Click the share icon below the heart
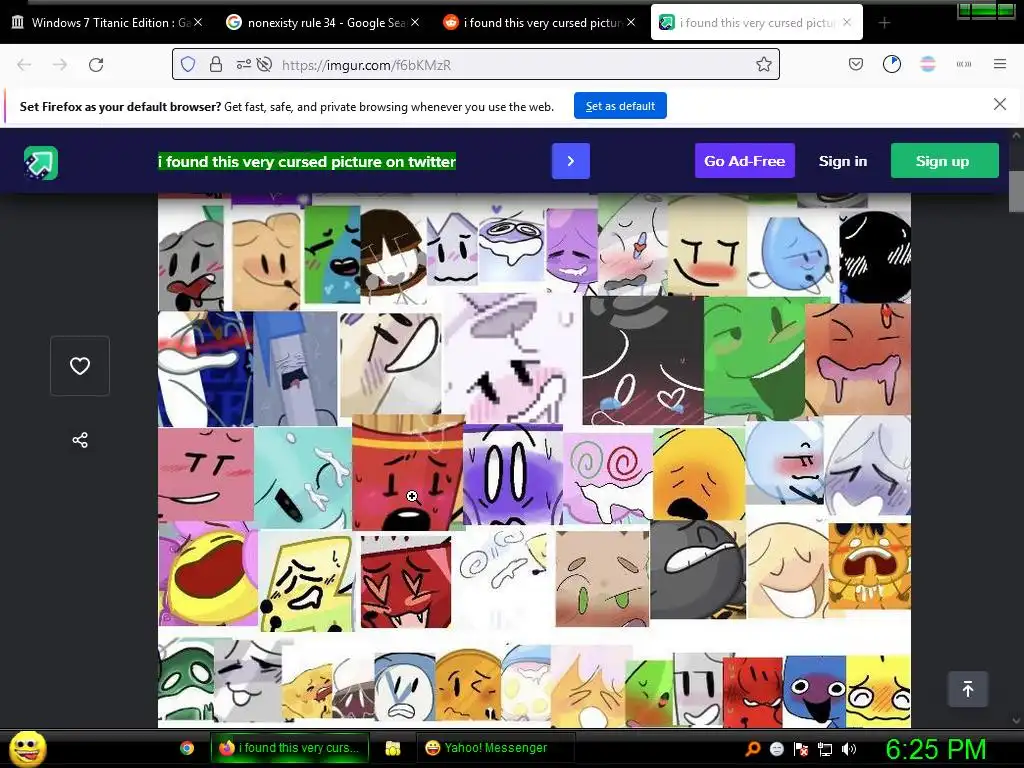 click(80, 440)
